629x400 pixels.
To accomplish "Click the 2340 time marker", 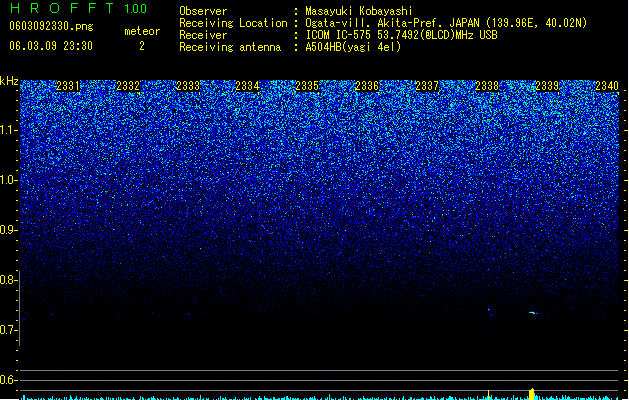I will (x=607, y=86).
